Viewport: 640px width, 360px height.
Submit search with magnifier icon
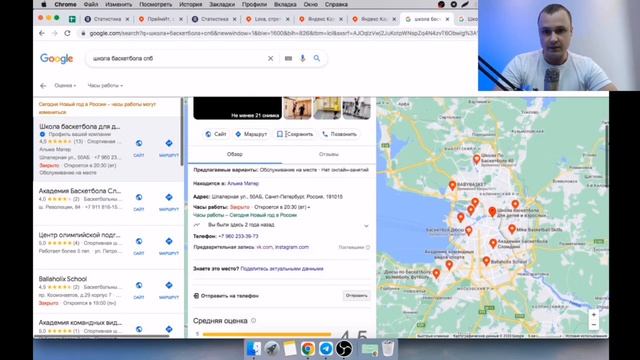point(317,58)
